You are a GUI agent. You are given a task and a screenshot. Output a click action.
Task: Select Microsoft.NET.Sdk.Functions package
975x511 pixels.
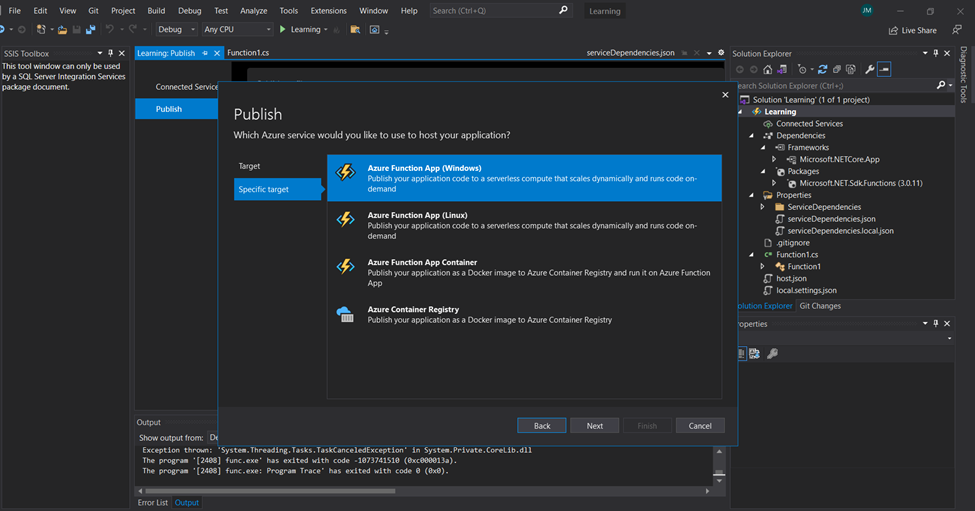pos(861,183)
